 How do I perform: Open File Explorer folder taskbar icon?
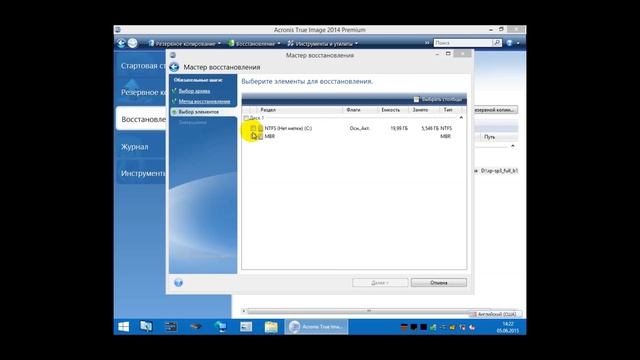pyautogui.click(x=271, y=327)
